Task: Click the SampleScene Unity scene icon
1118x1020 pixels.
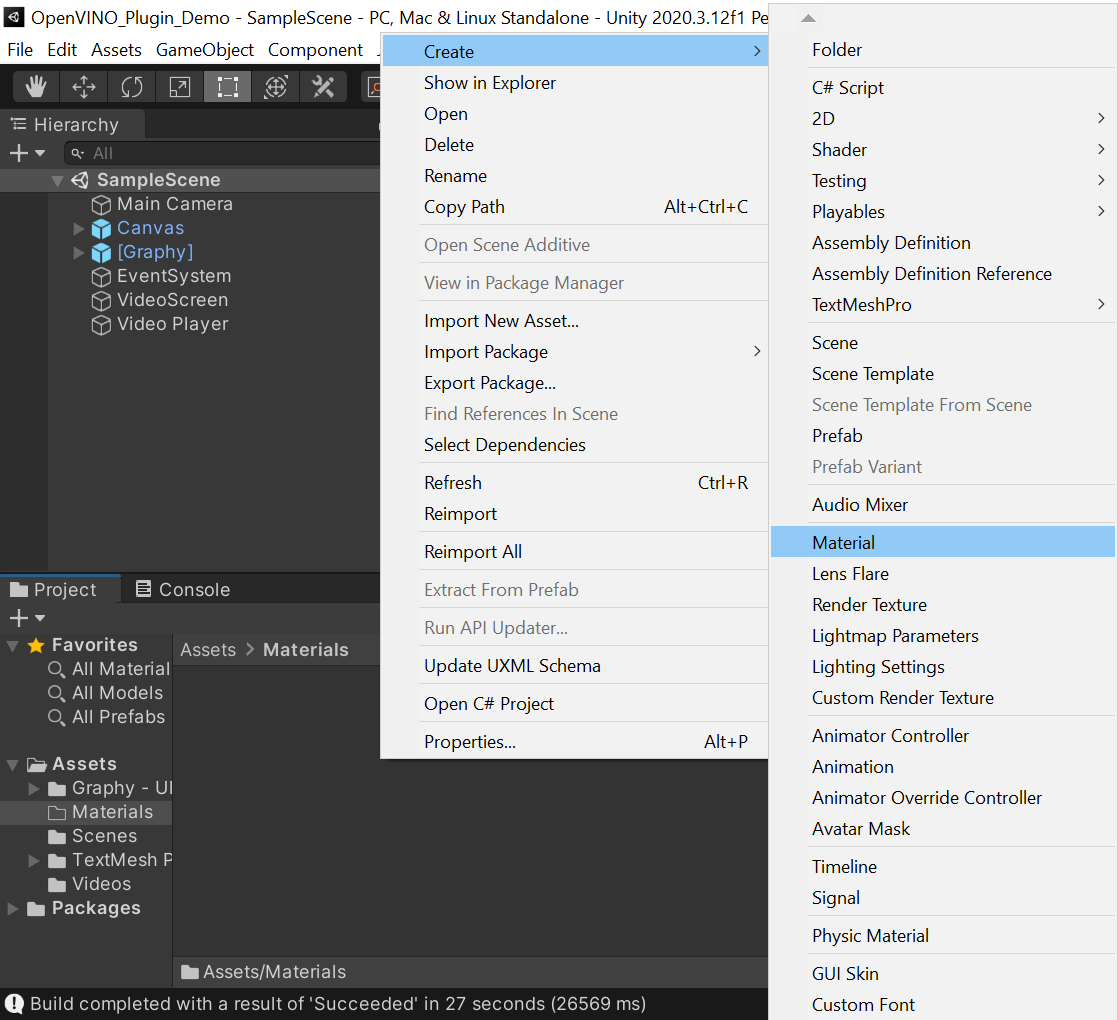Action: coord(80,180)
